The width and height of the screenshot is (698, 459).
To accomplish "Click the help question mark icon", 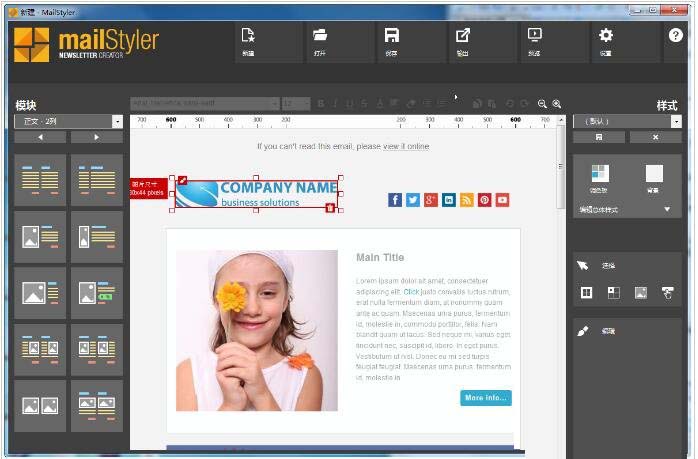I will coord(675,35).
